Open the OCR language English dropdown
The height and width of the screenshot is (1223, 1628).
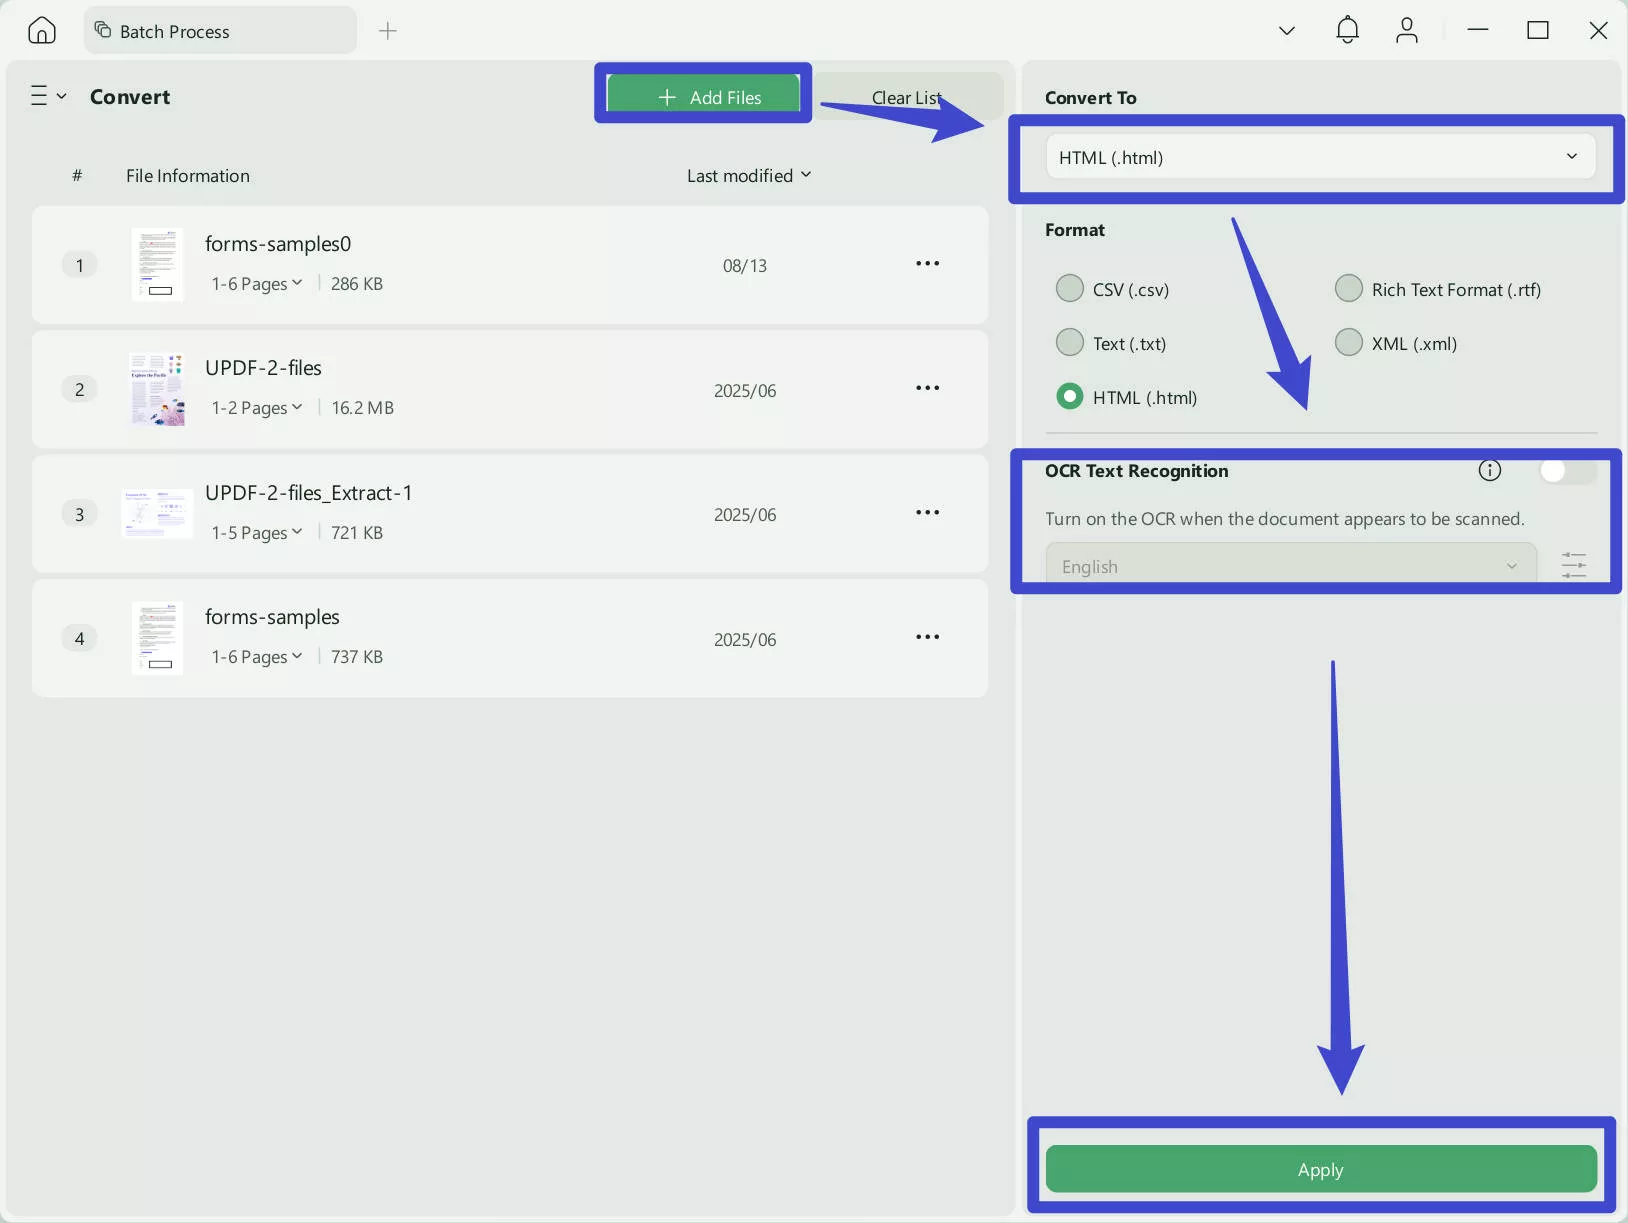tap(1290, 566)
